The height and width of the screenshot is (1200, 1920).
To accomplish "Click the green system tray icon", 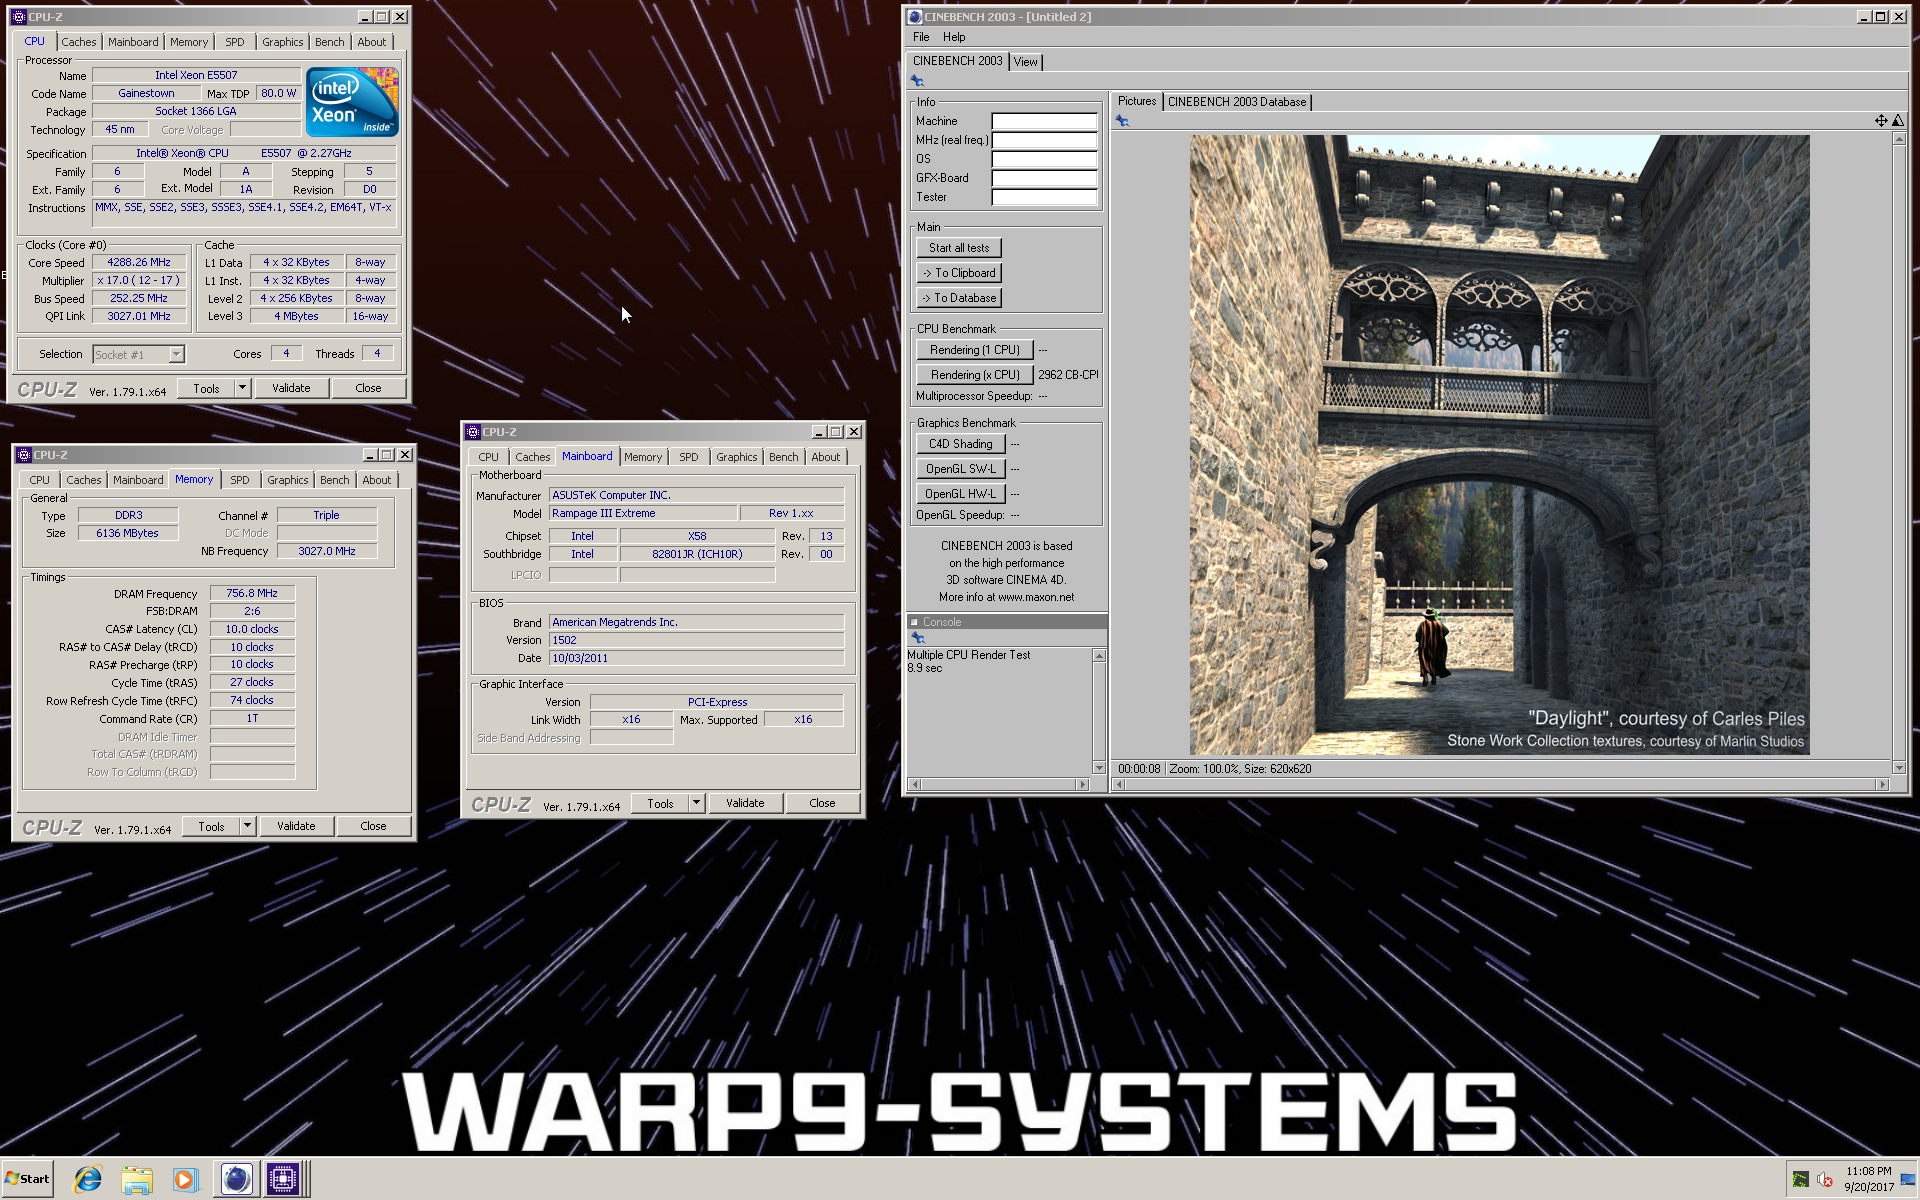I will pos(1800,1179).
